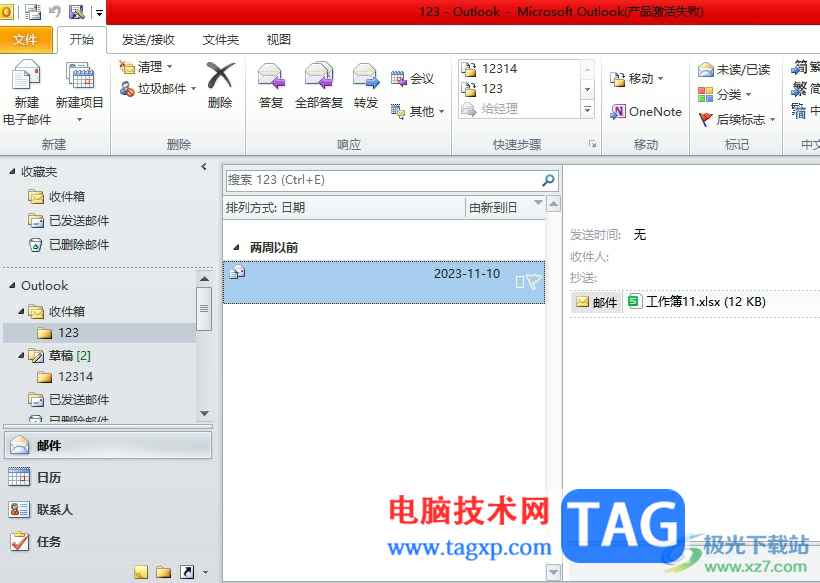Click the undo arrow in quick access toolbar
820x583 pixels.
click(55, 11)
